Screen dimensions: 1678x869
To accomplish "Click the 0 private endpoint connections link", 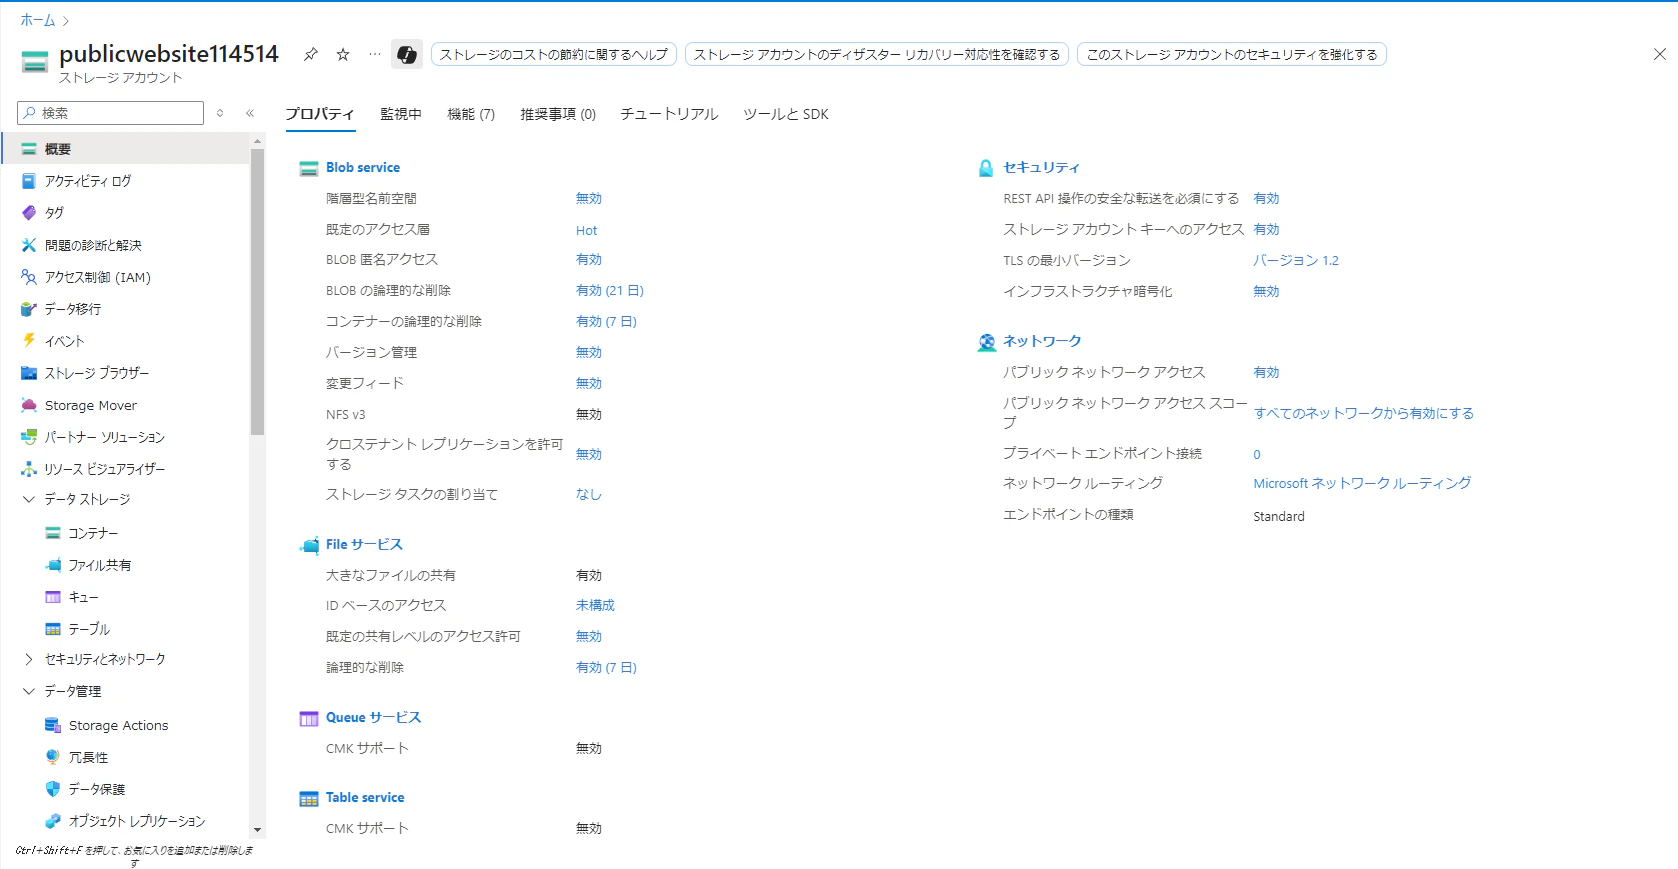I will [x=1257, y=454].
